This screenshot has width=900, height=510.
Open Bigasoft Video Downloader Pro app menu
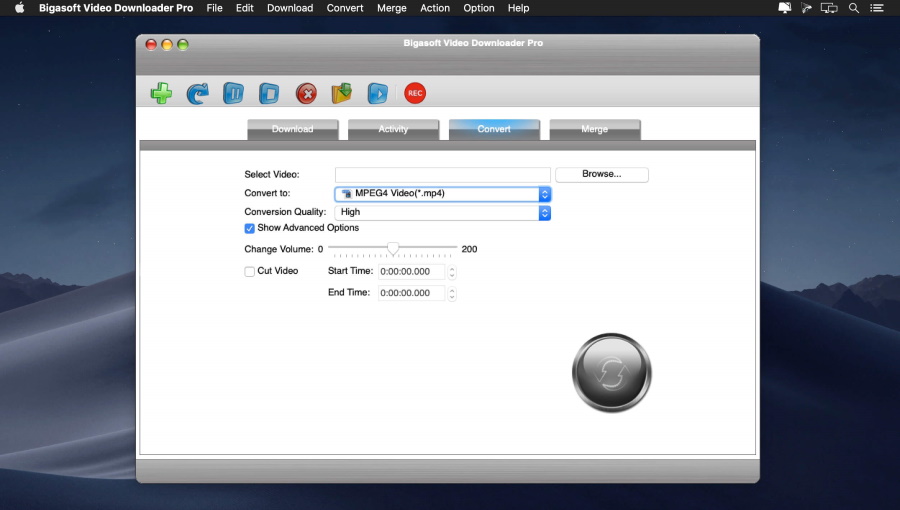[x=116, y=8]
